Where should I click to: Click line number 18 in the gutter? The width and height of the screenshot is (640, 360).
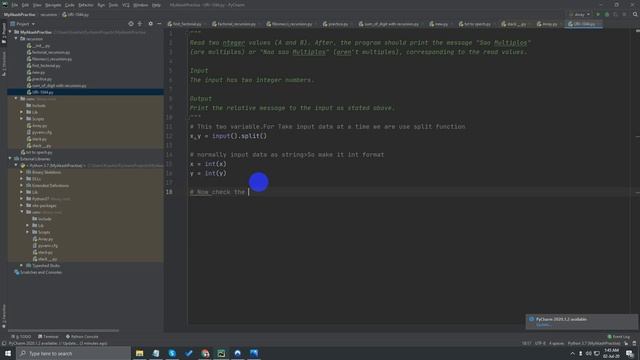point(169,192)
